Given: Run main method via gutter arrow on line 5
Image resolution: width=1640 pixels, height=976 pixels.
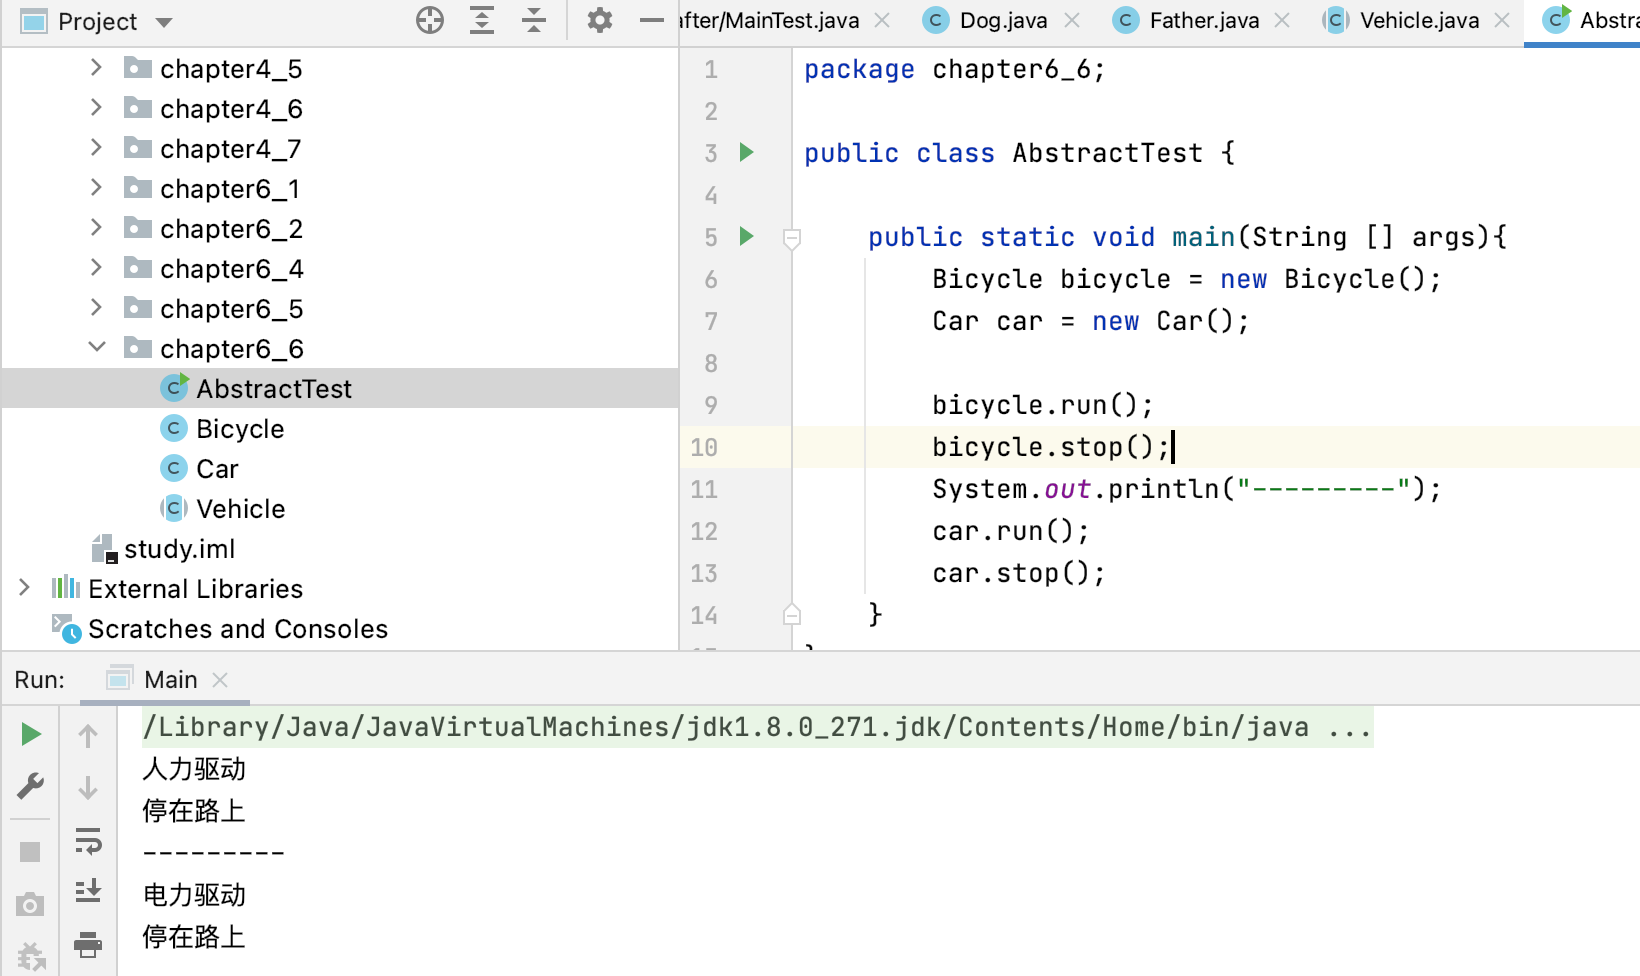Looking at the screenshot, I should pos(746,236).
